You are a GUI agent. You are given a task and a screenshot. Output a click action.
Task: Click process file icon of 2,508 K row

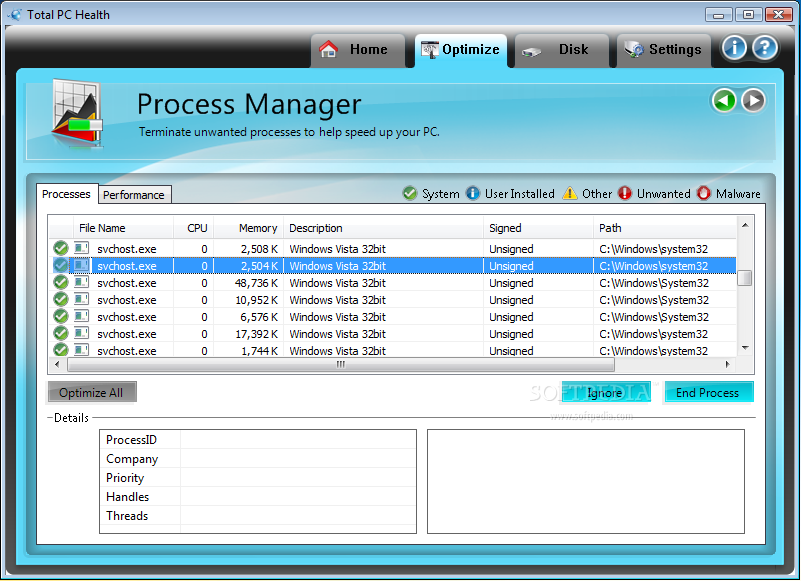[x=81, y=248]
